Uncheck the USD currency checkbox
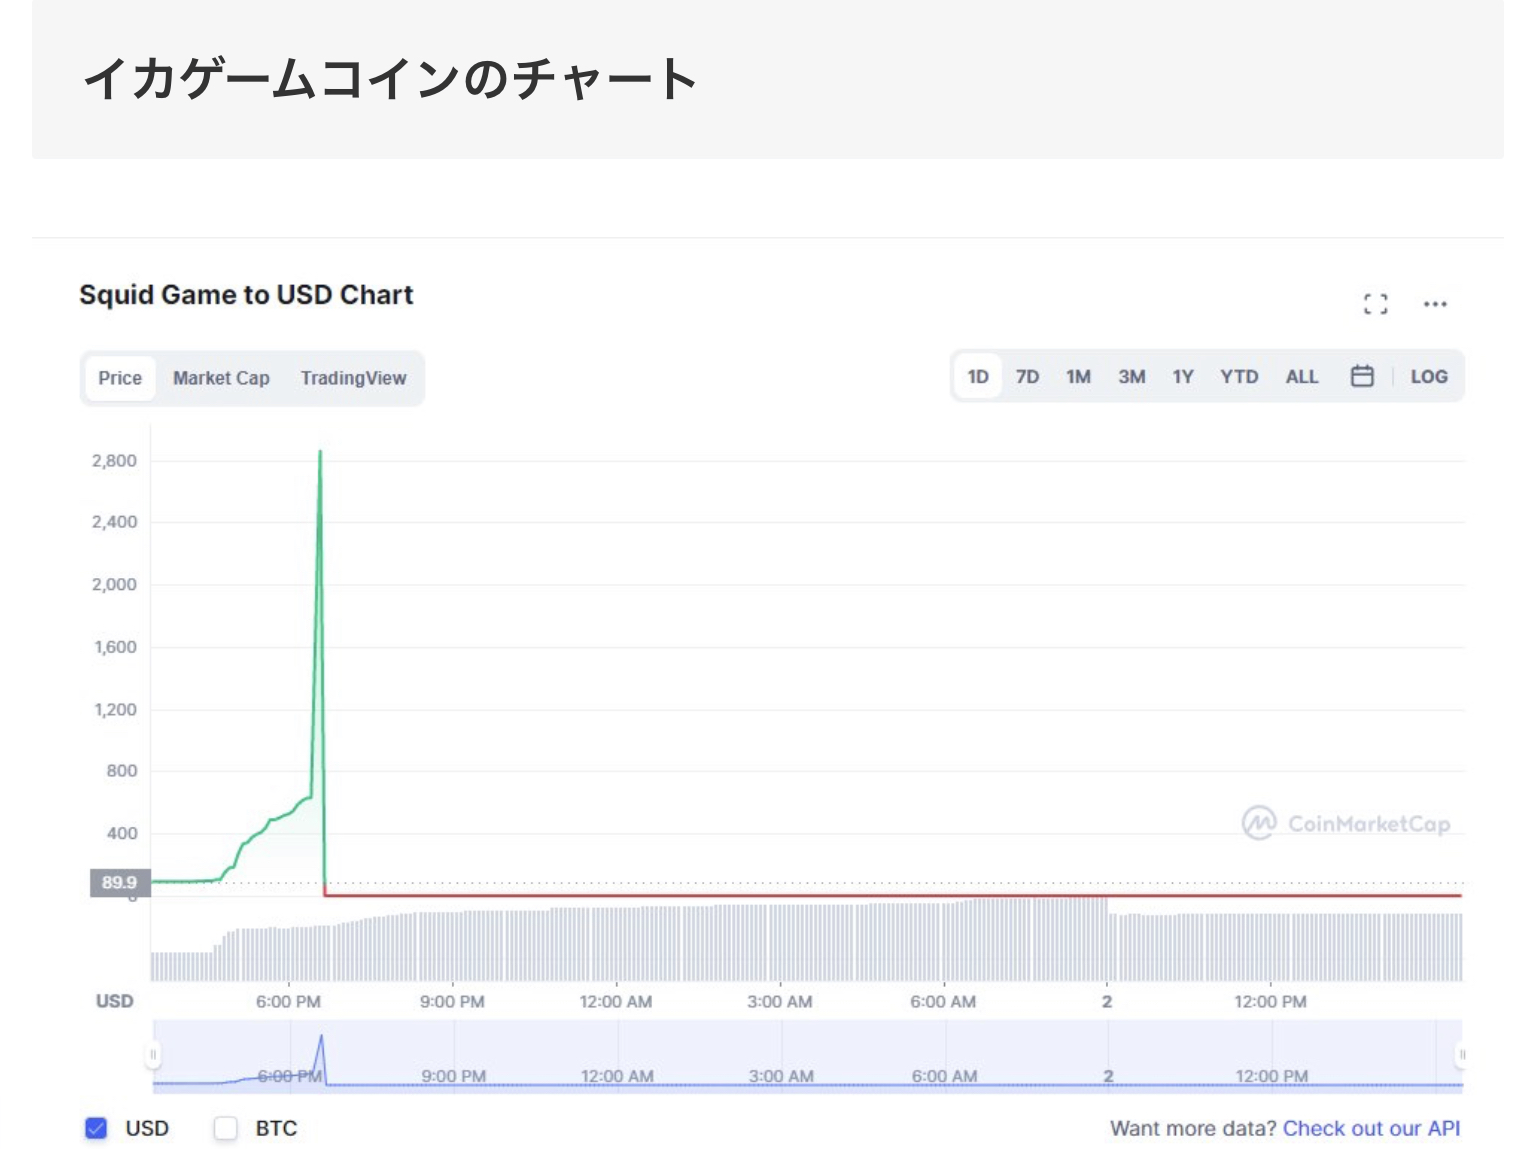This screenshot has height=1149, width=1536. (x=96, y=1128)
